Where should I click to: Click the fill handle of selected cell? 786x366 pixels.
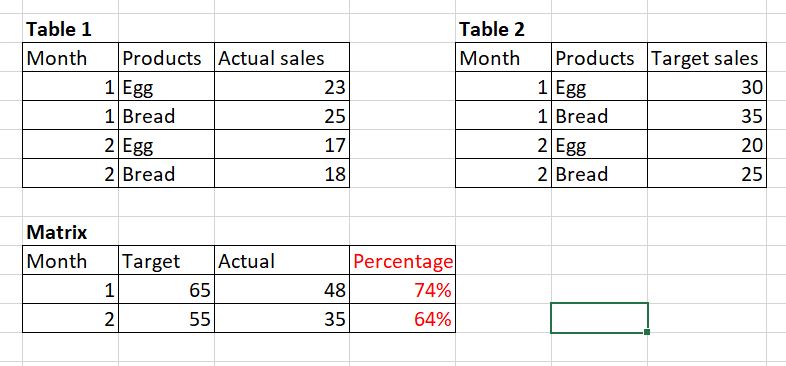point(647,332)
